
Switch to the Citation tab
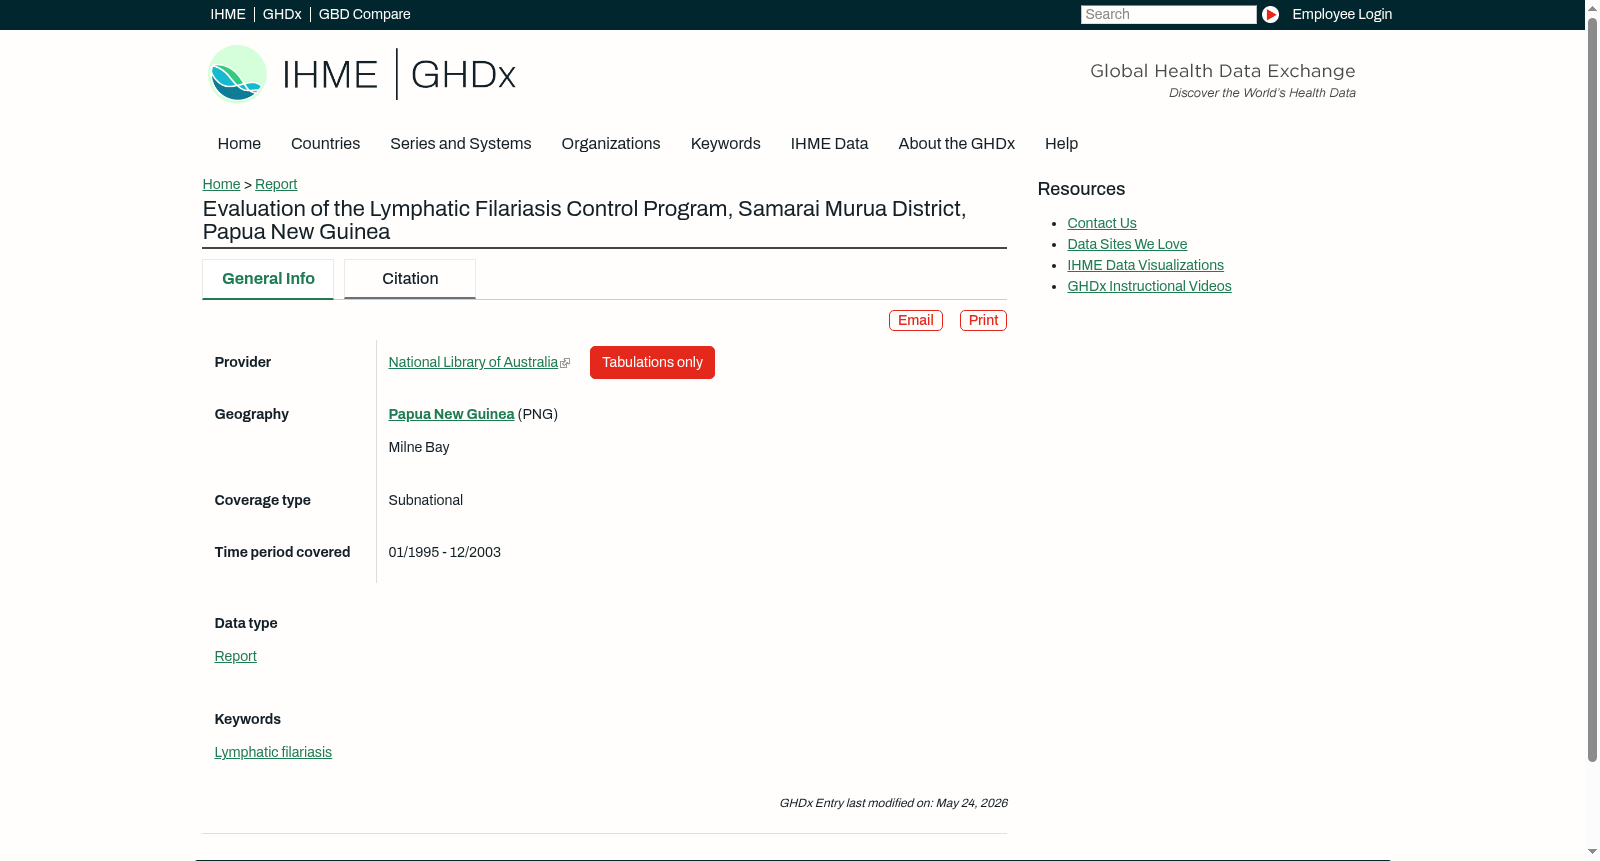(410, 279)
